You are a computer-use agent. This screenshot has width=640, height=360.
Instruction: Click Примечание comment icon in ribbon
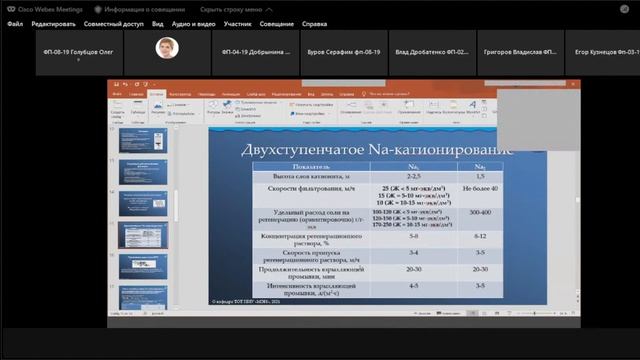409,107
